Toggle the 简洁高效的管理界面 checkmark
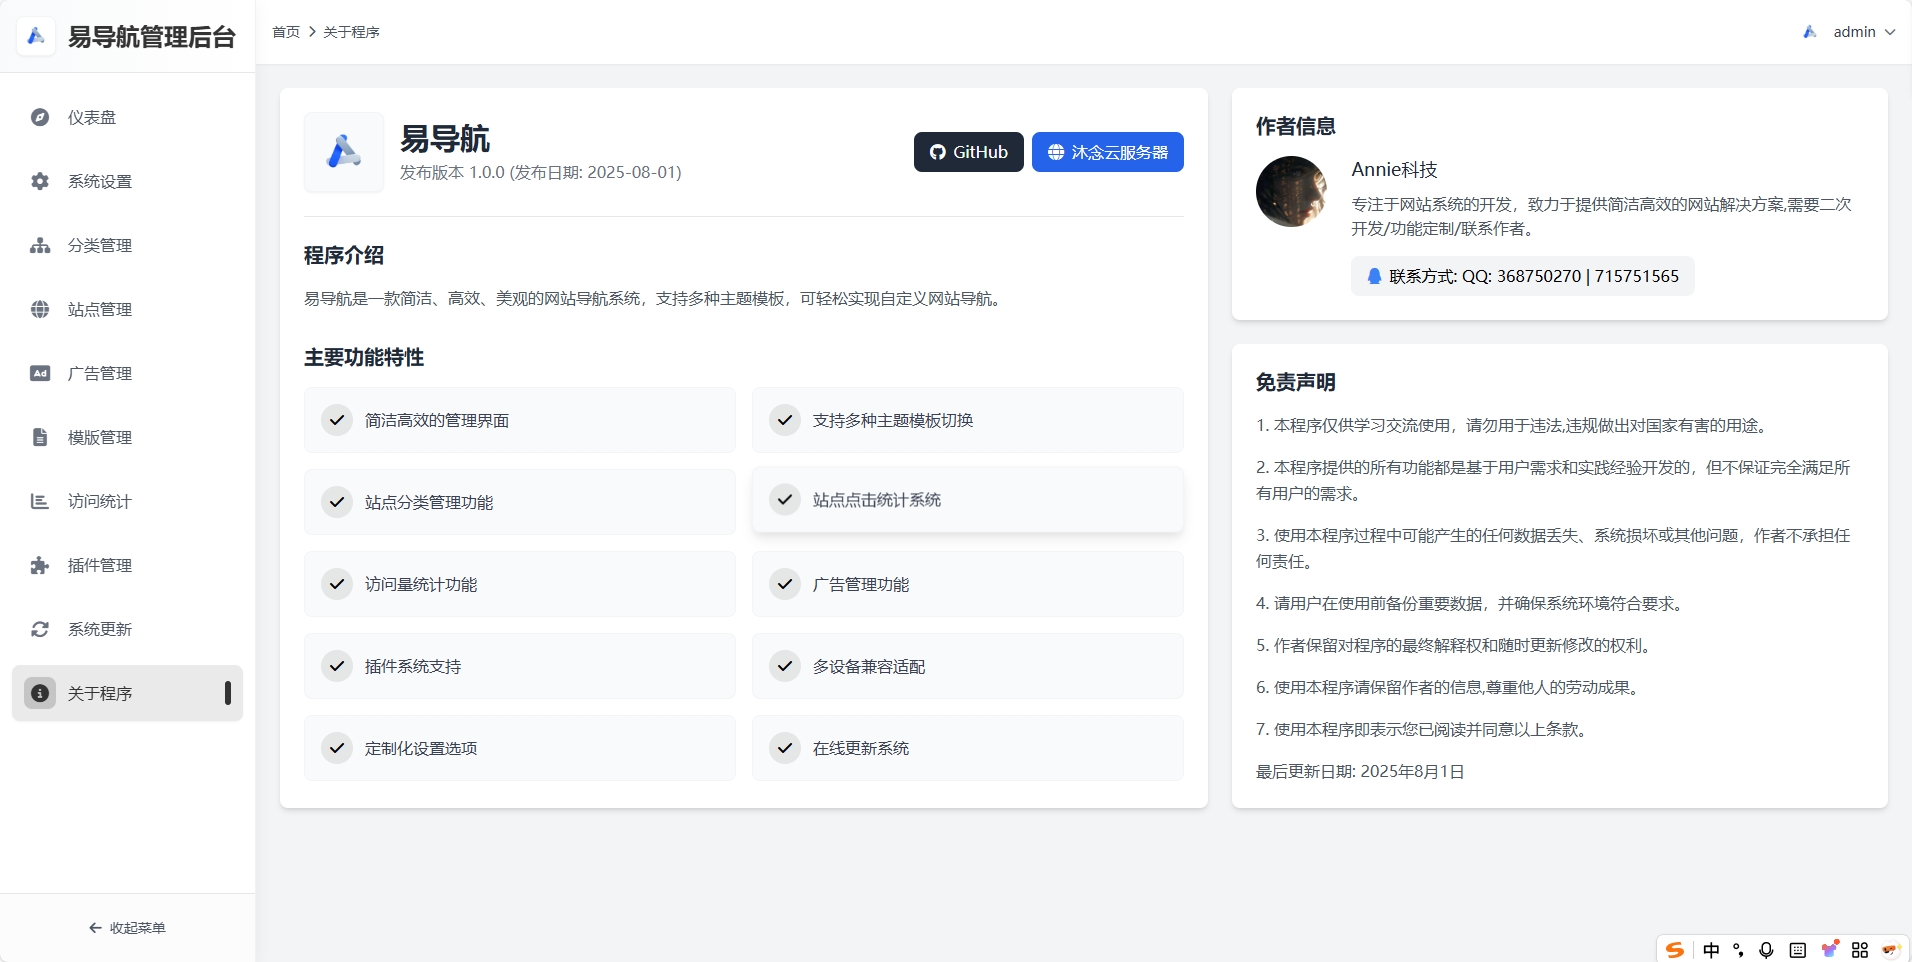The height and width of the screenshot is (962, 1912). [338, 420]
